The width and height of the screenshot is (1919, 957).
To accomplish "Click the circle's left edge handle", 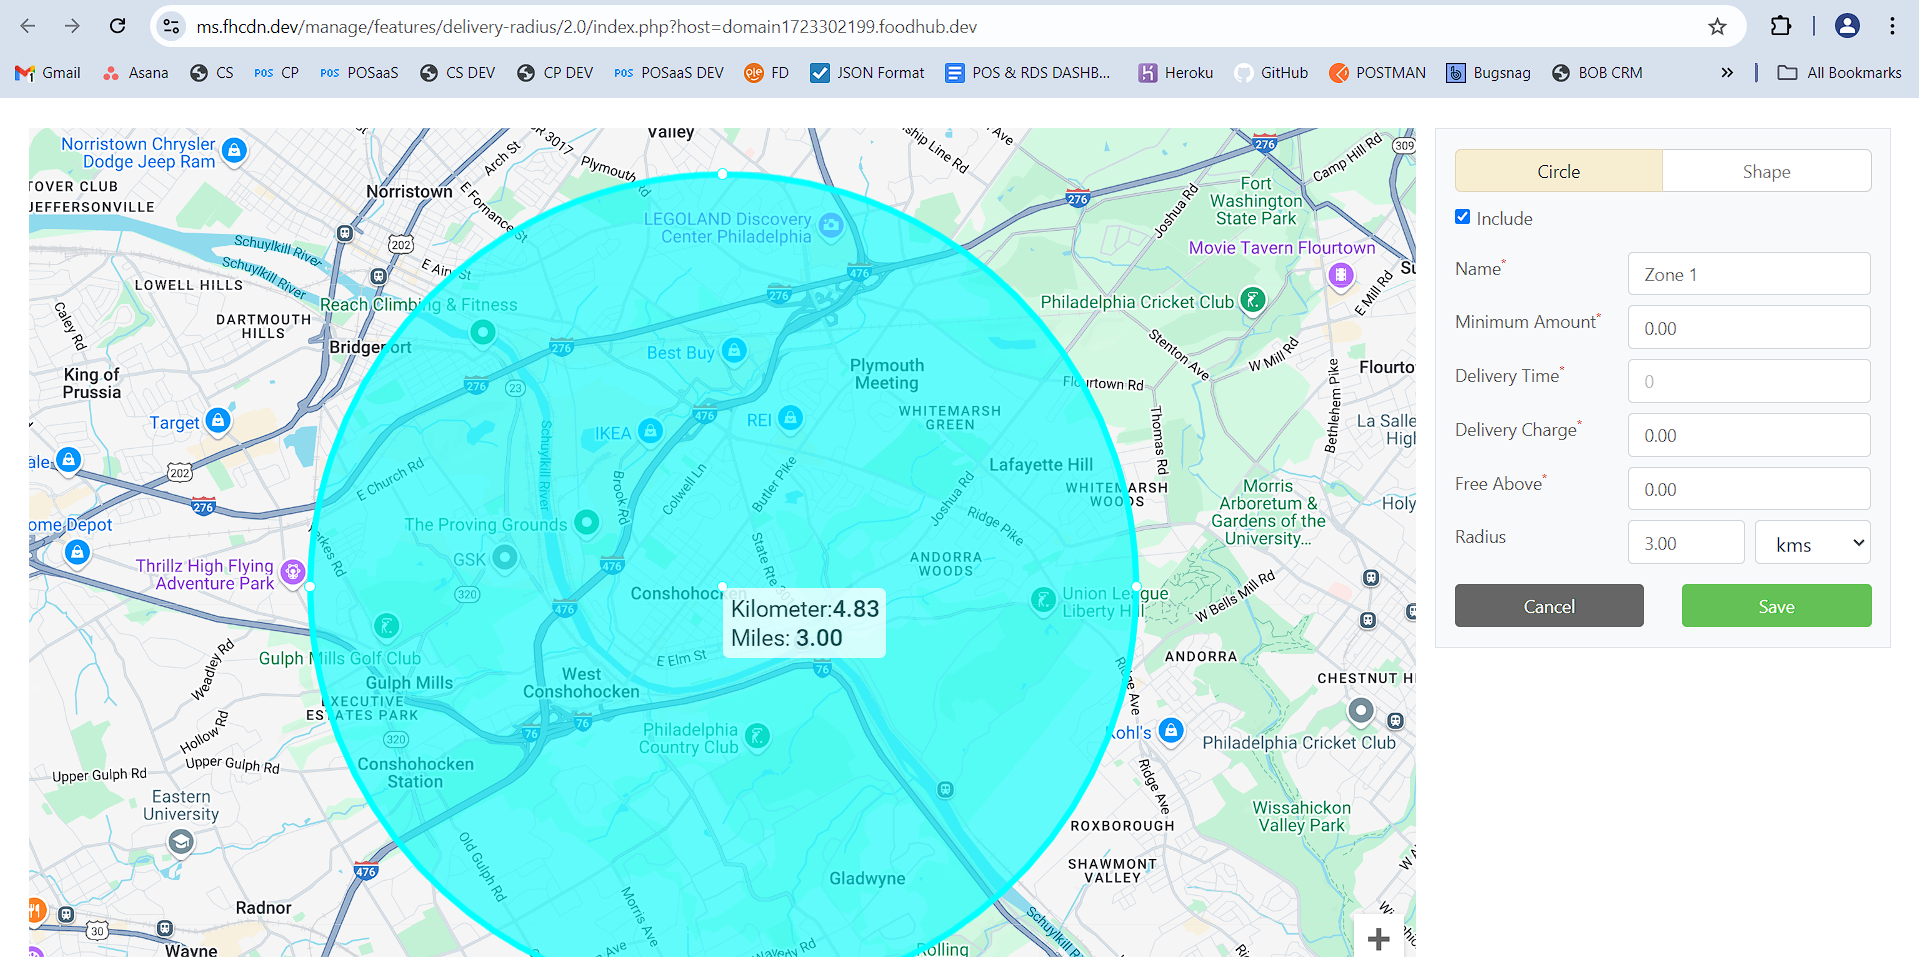I will 310,587.
